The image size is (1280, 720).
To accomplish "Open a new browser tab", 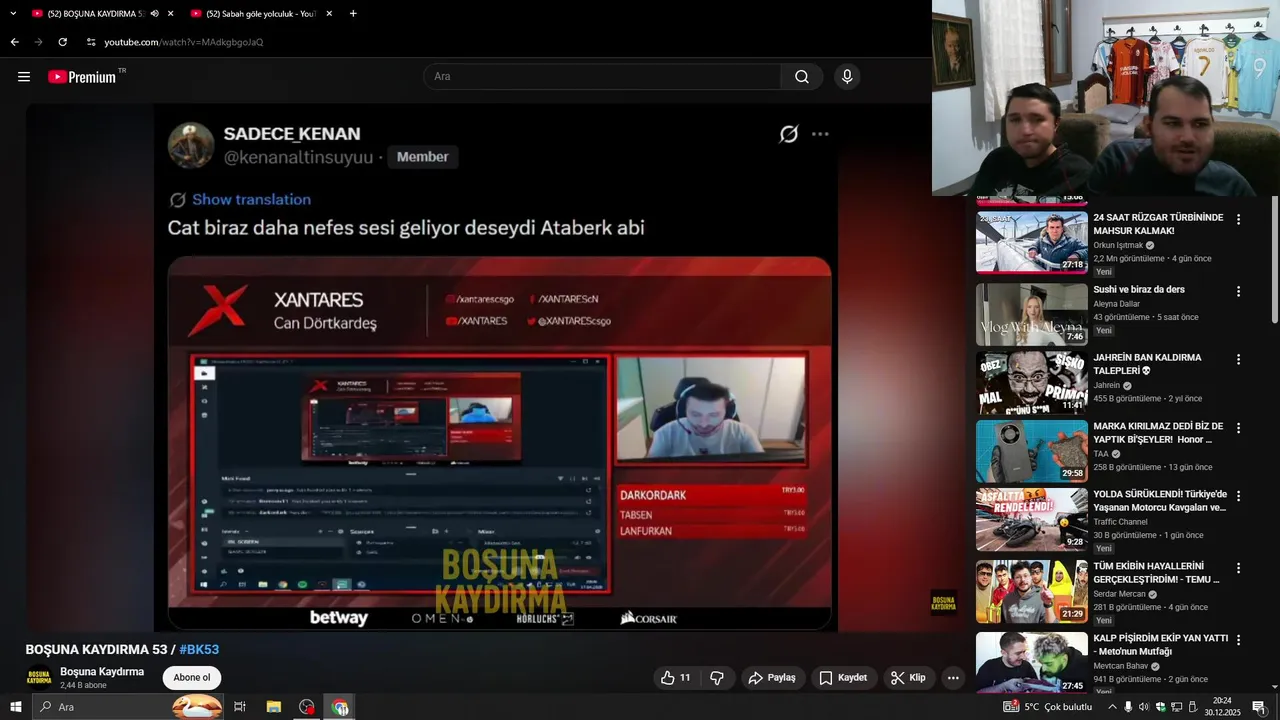I will pyautogui.click(x=353, y=14).
